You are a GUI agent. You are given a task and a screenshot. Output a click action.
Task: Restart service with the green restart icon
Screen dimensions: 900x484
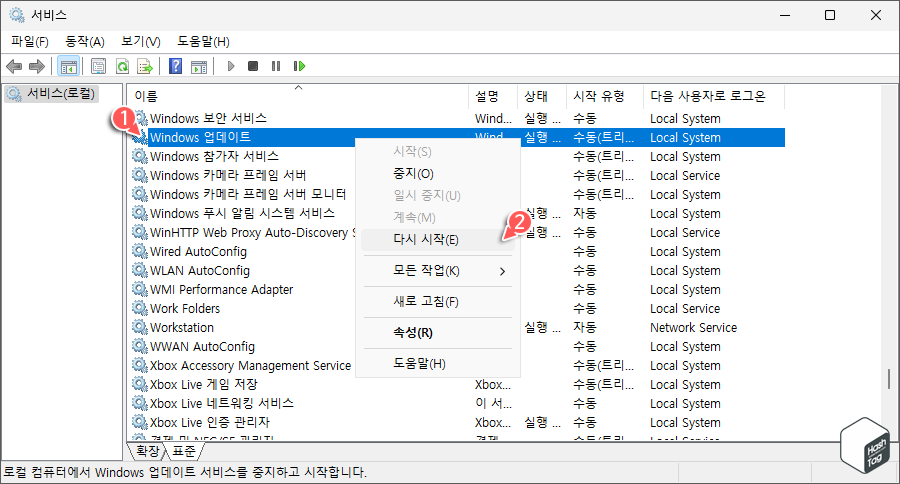299,67
